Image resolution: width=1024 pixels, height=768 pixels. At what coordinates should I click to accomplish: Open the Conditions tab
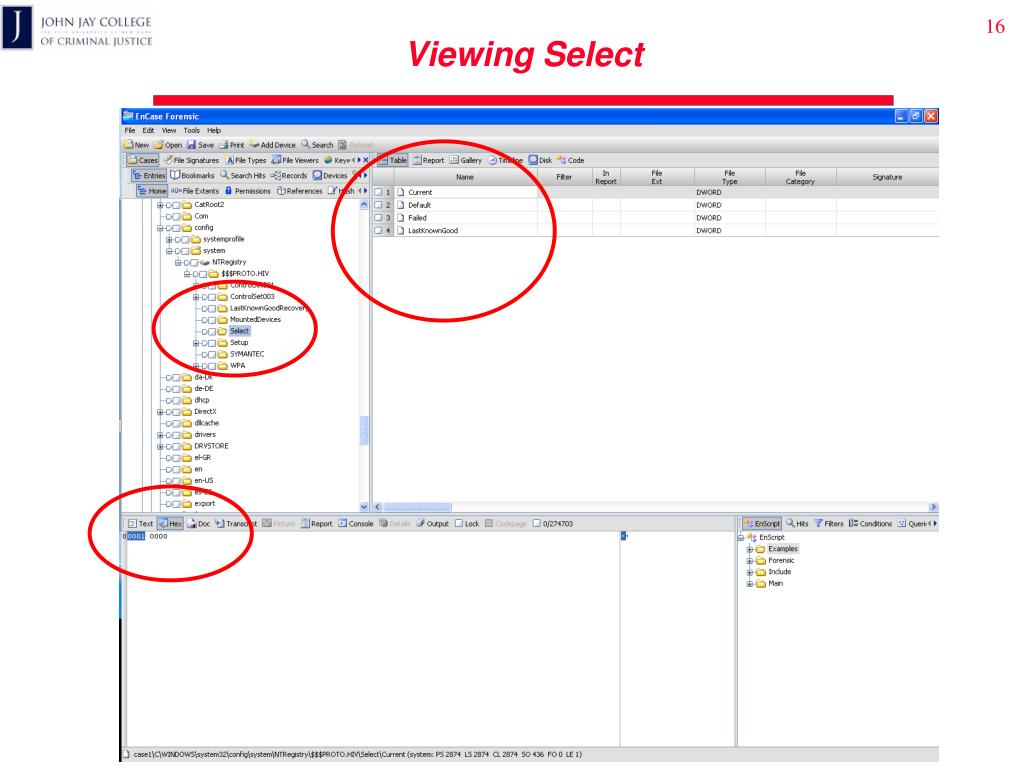point(871,524)
